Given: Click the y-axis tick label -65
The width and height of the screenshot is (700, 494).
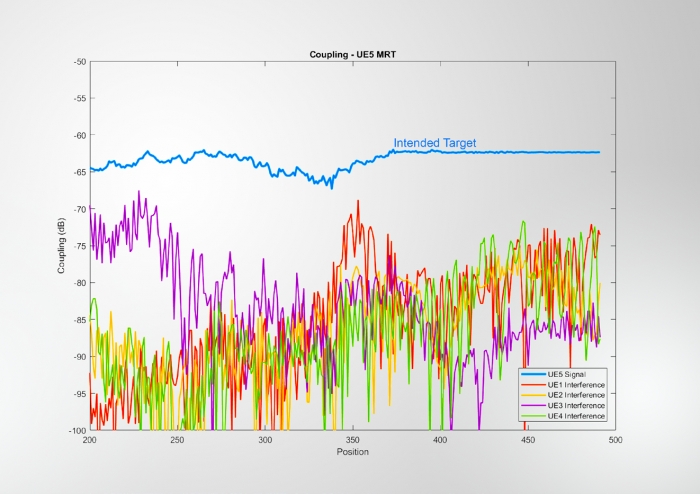Looking at the screenshot, I should (x=80, y=172).
